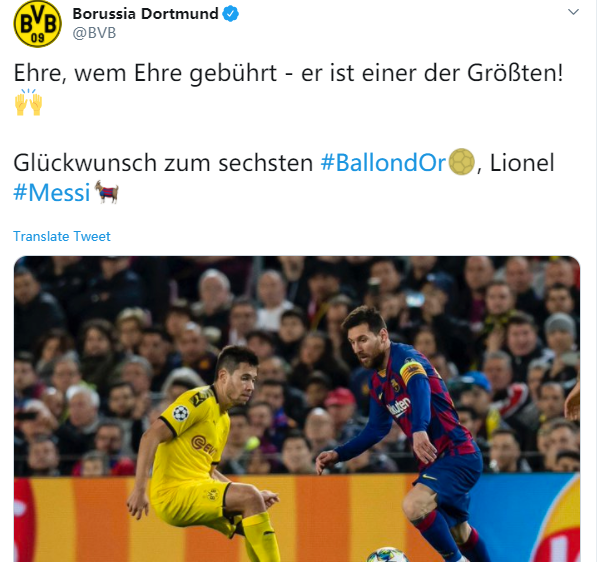The height and width of the screenshot is (562, 598).
Task: Expand the tweet options chevron menu
Action: point(573,12)
